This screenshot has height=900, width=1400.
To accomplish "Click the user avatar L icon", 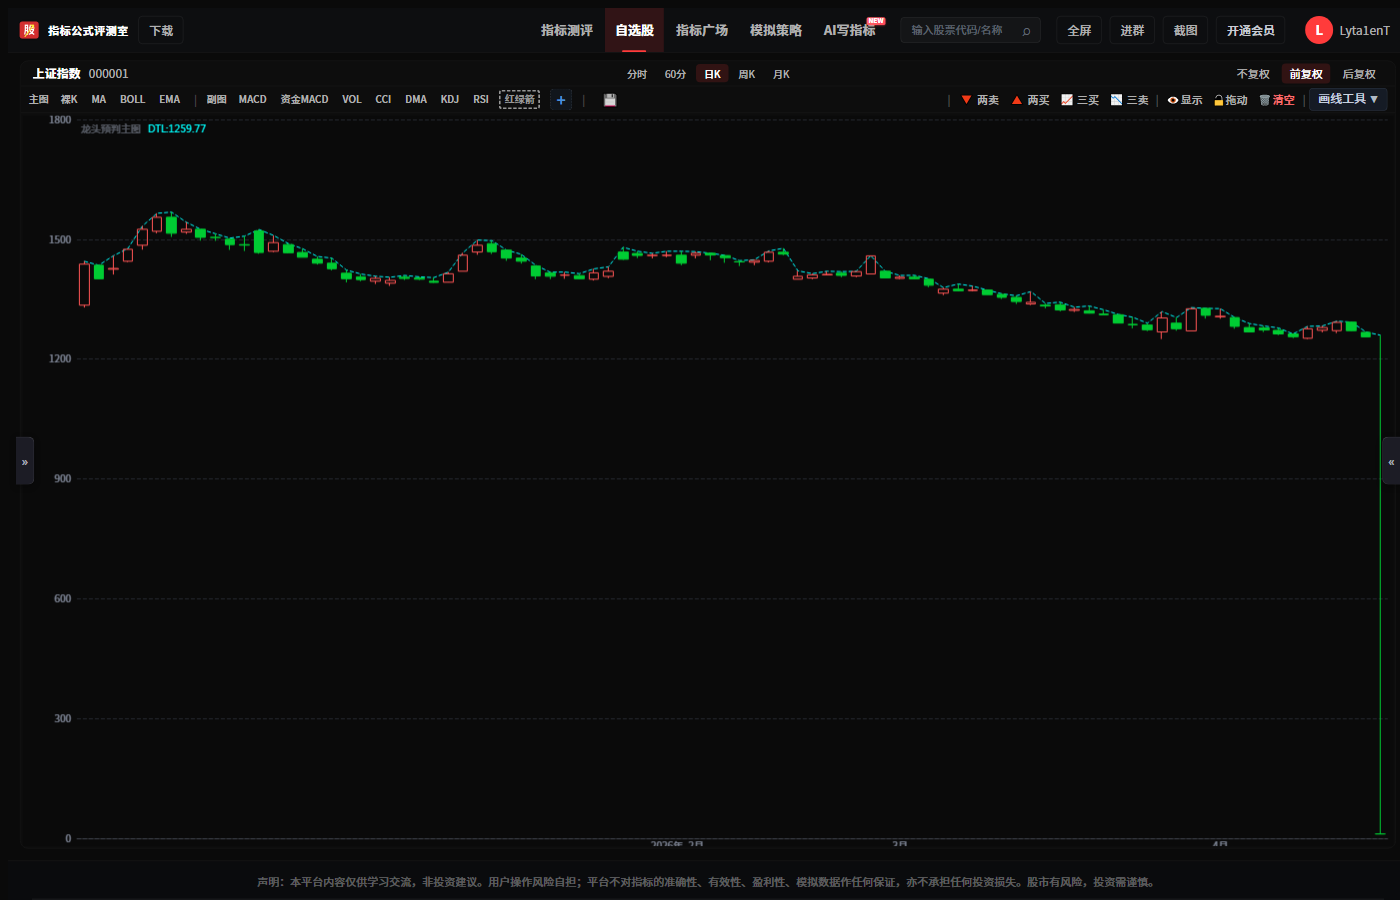I will [x=1319, y=30].
